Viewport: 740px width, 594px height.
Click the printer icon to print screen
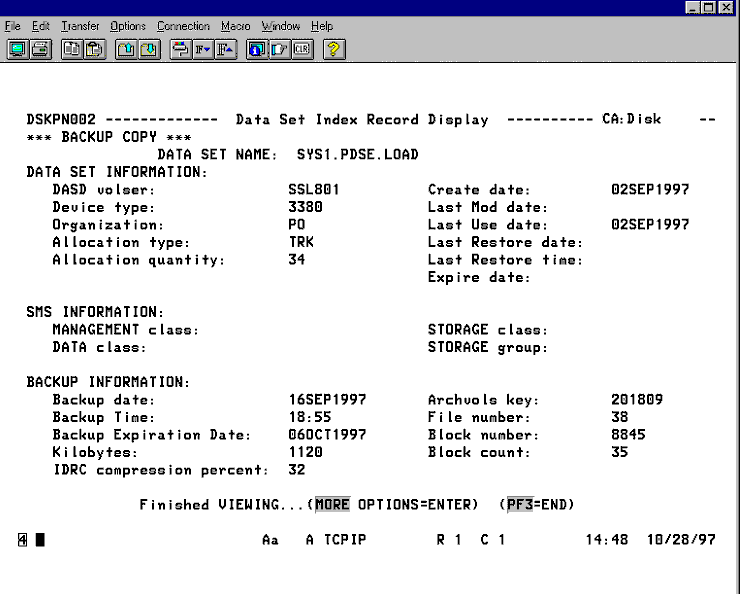[x=39, y=47]
